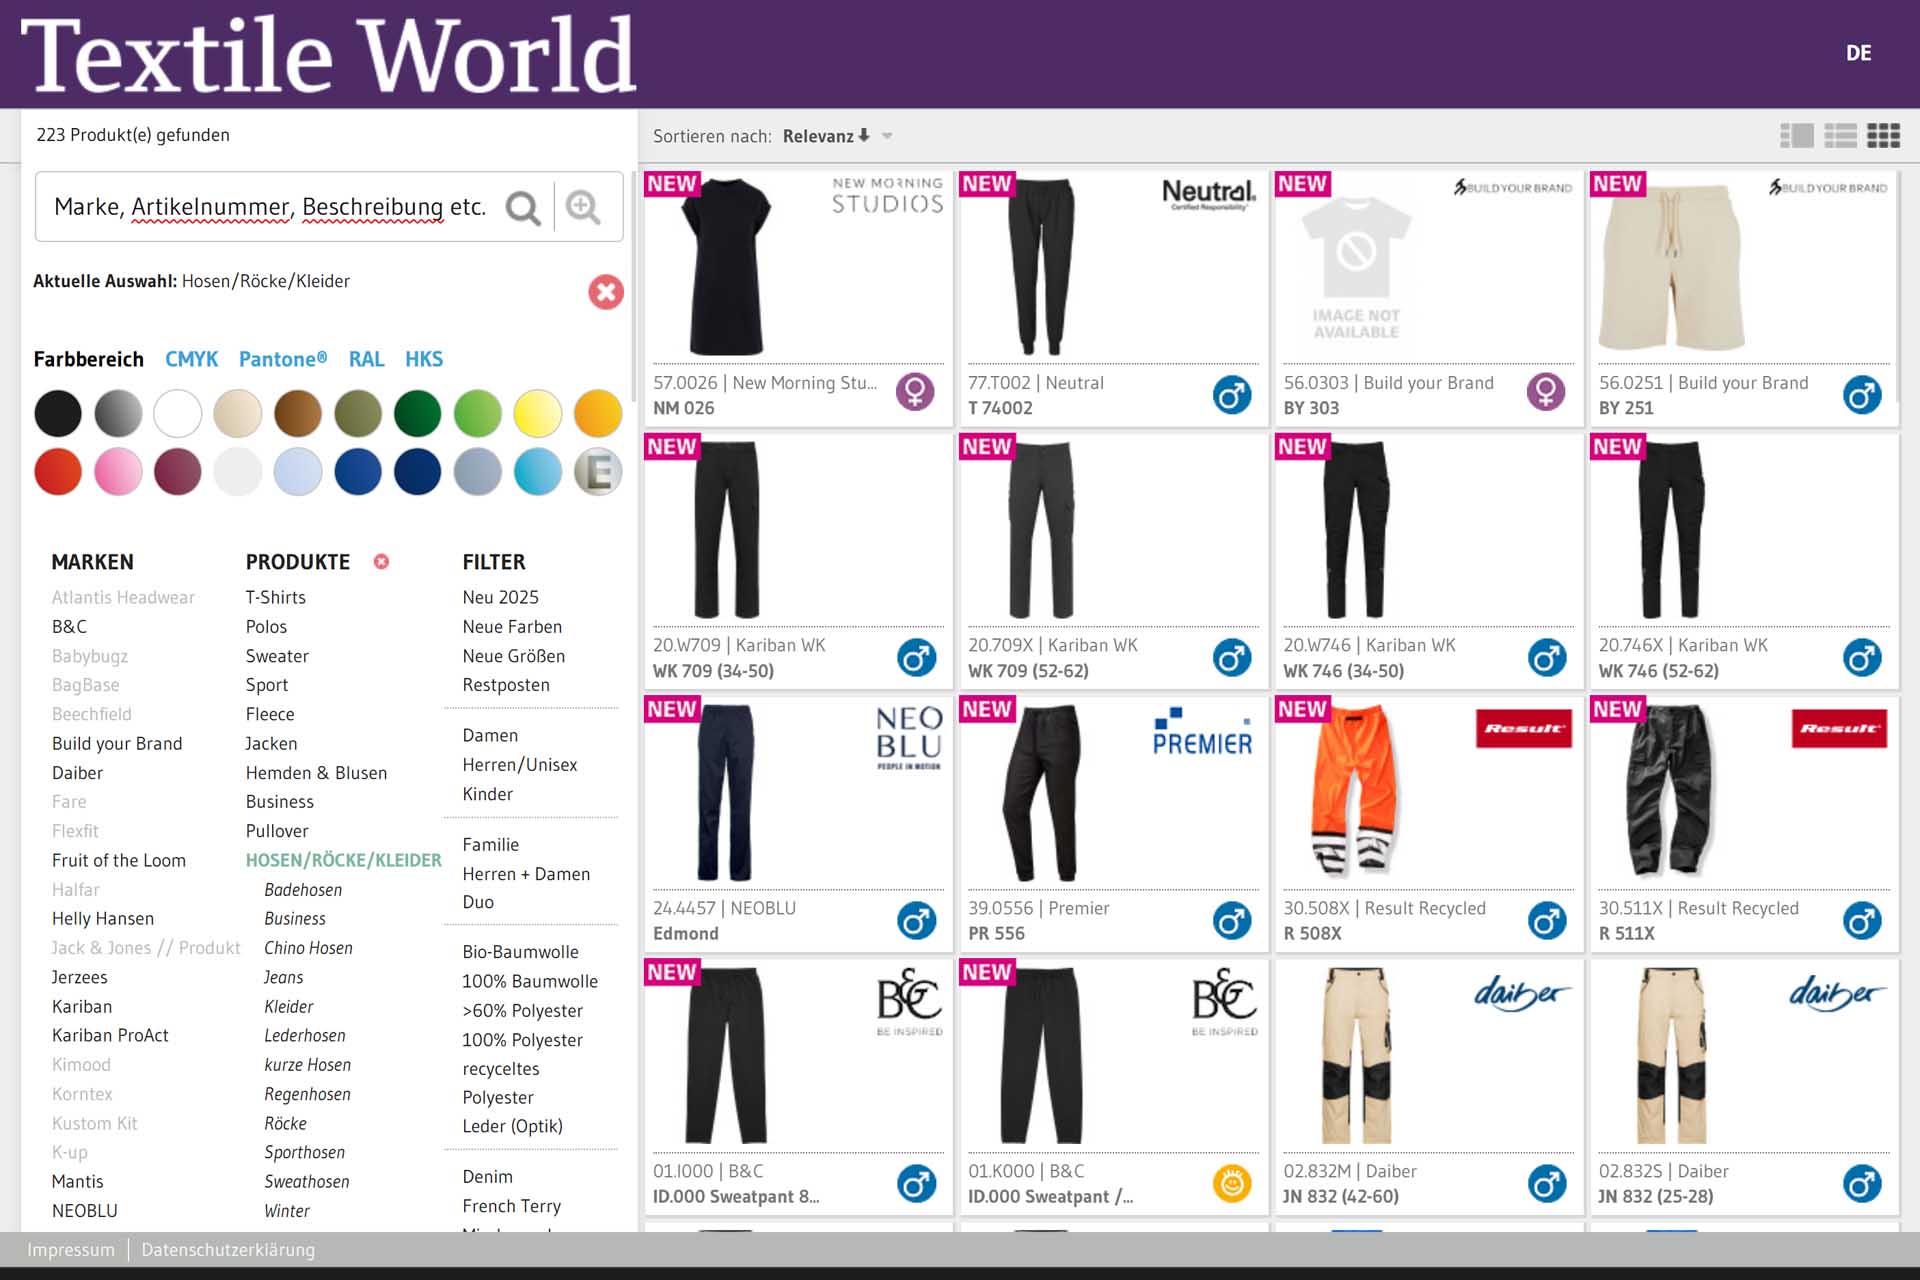Collapse the HOSEN/RÖCKE/KLEIDER category

pos(343,861)
